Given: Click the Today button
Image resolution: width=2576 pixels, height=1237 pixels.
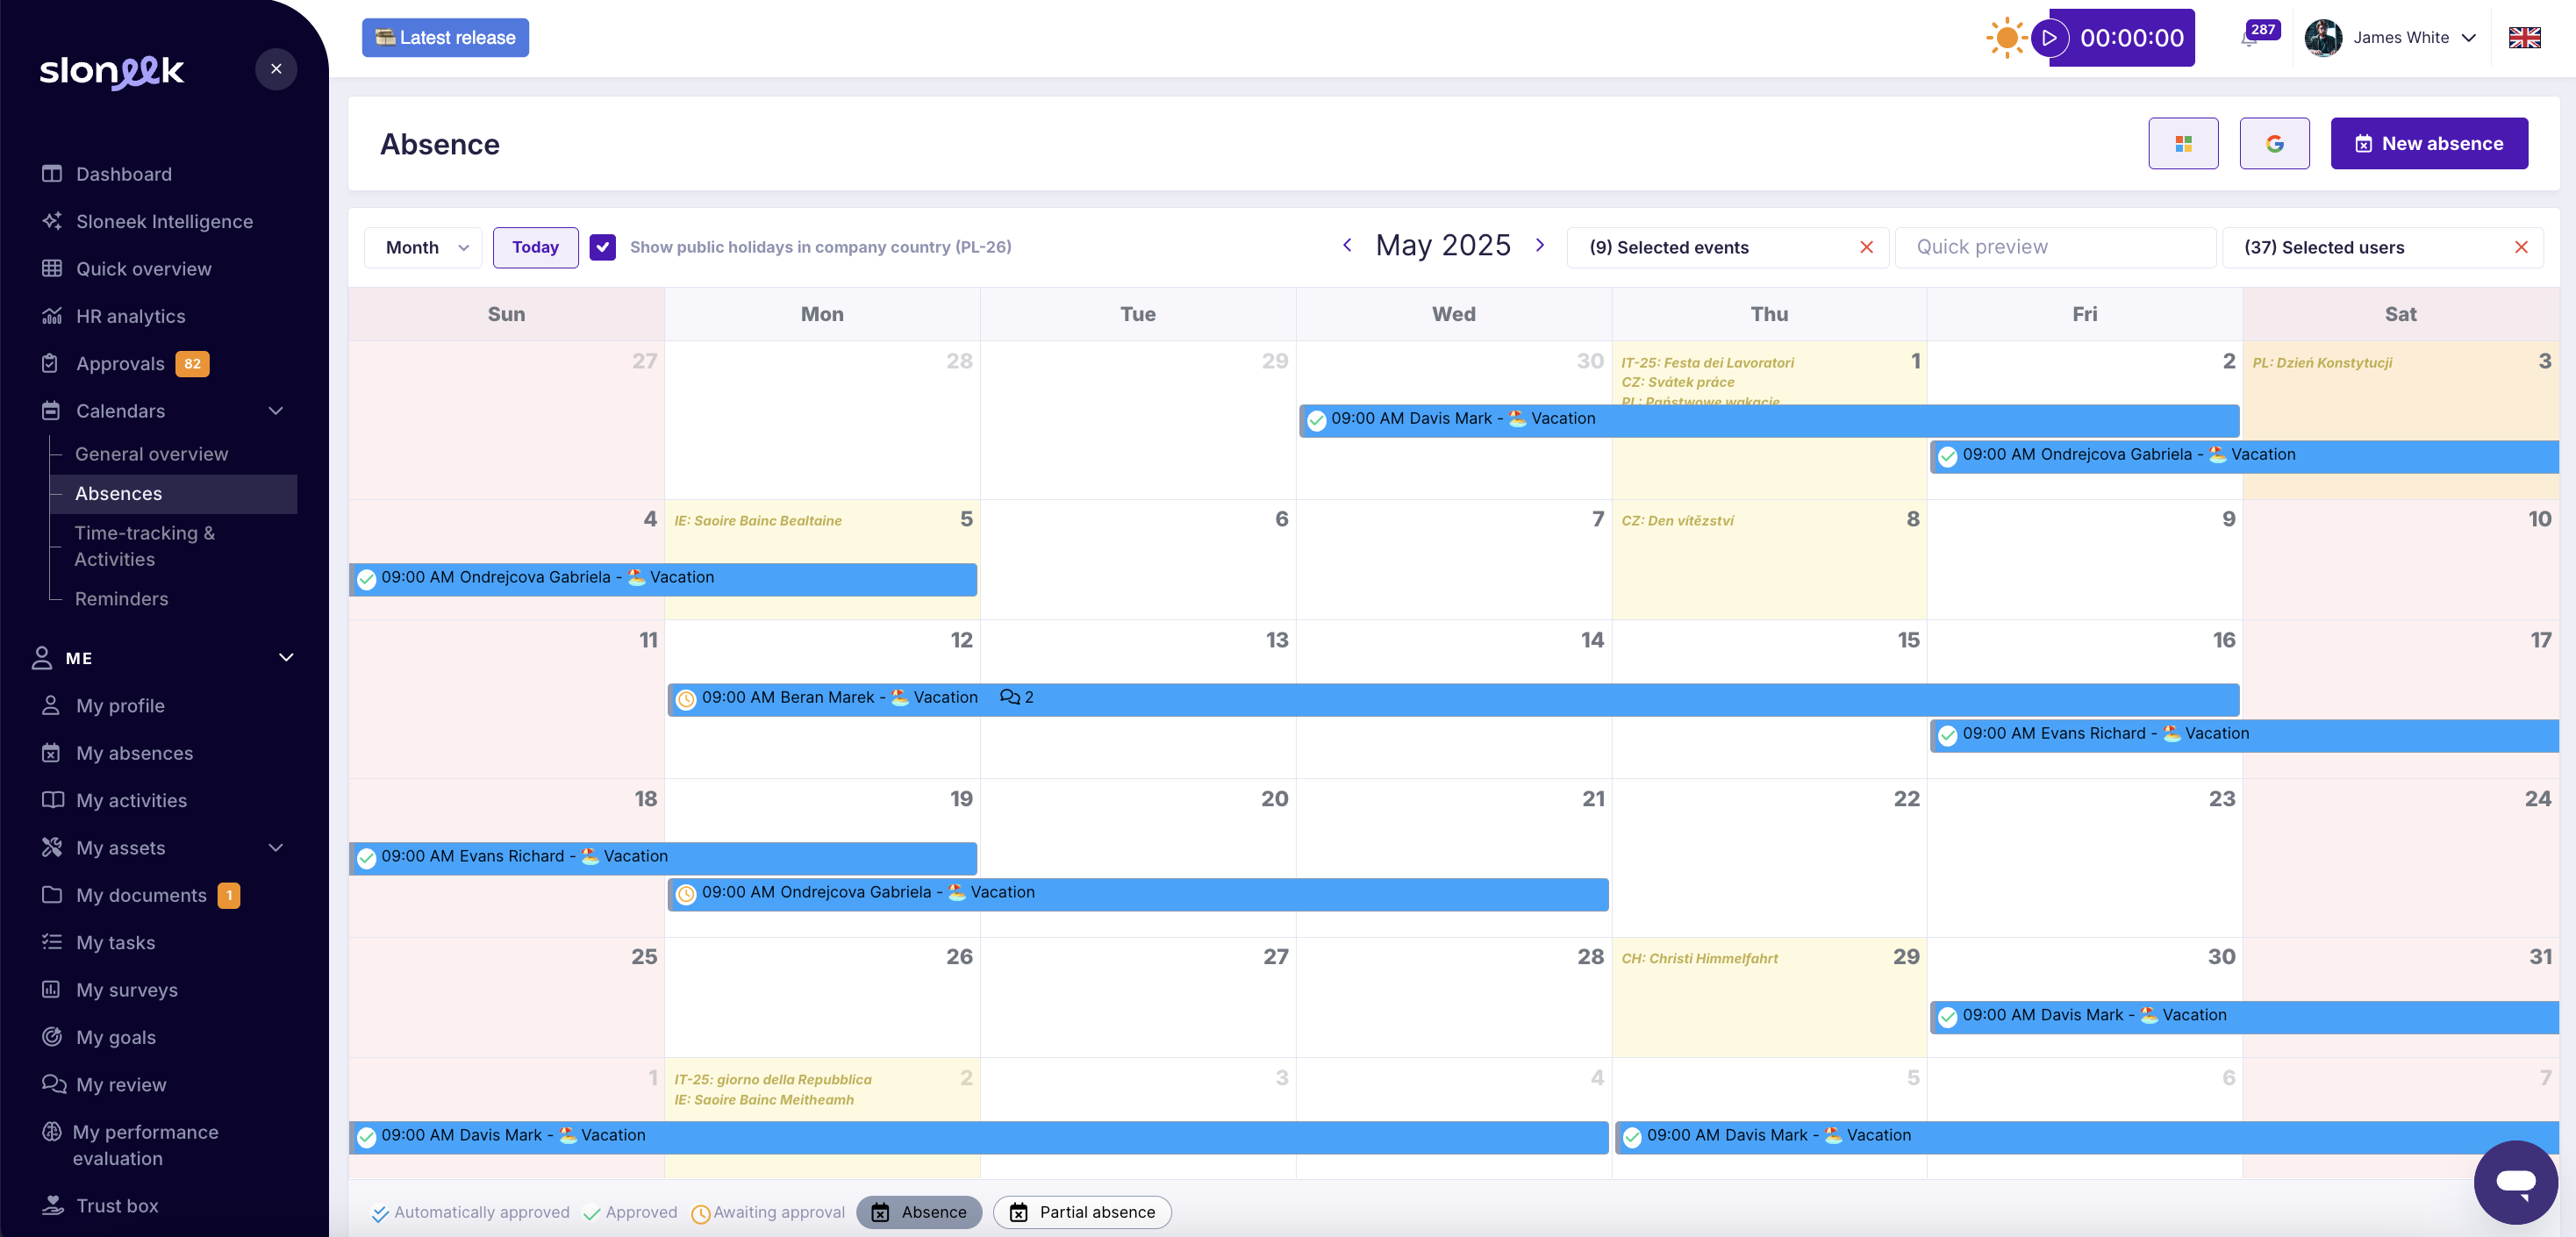Looking at the screenshot, I should coord(535,247).
